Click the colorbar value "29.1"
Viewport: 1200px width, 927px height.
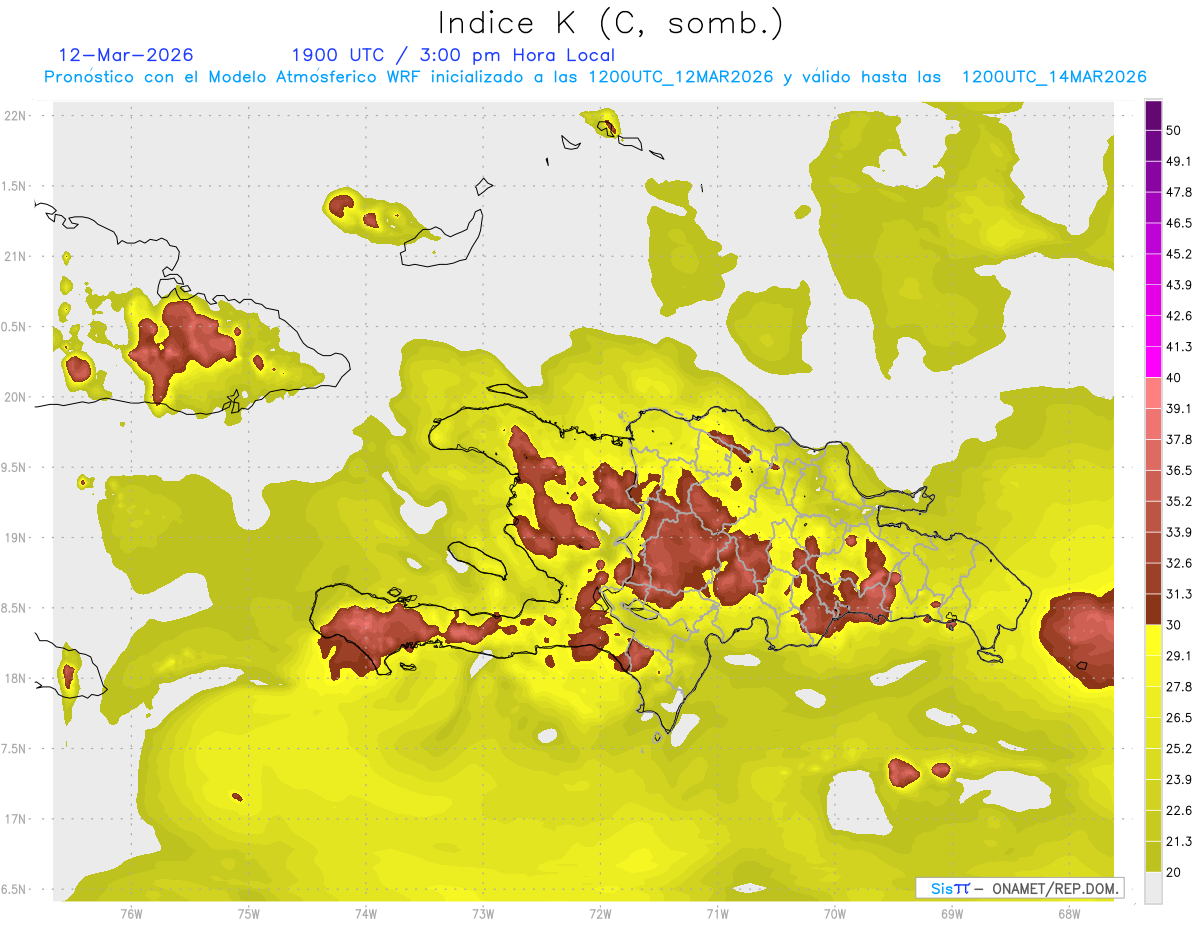(x=1179, y=655)
